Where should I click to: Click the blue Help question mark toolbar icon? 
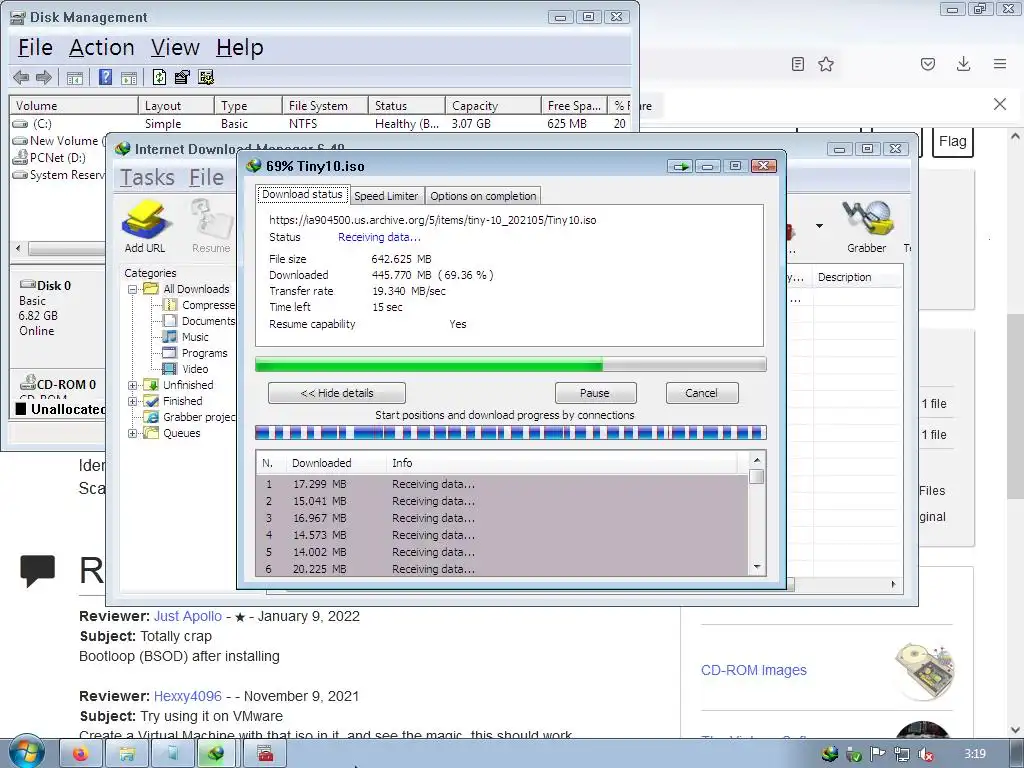pyautogui.click(x=105, y=77)
